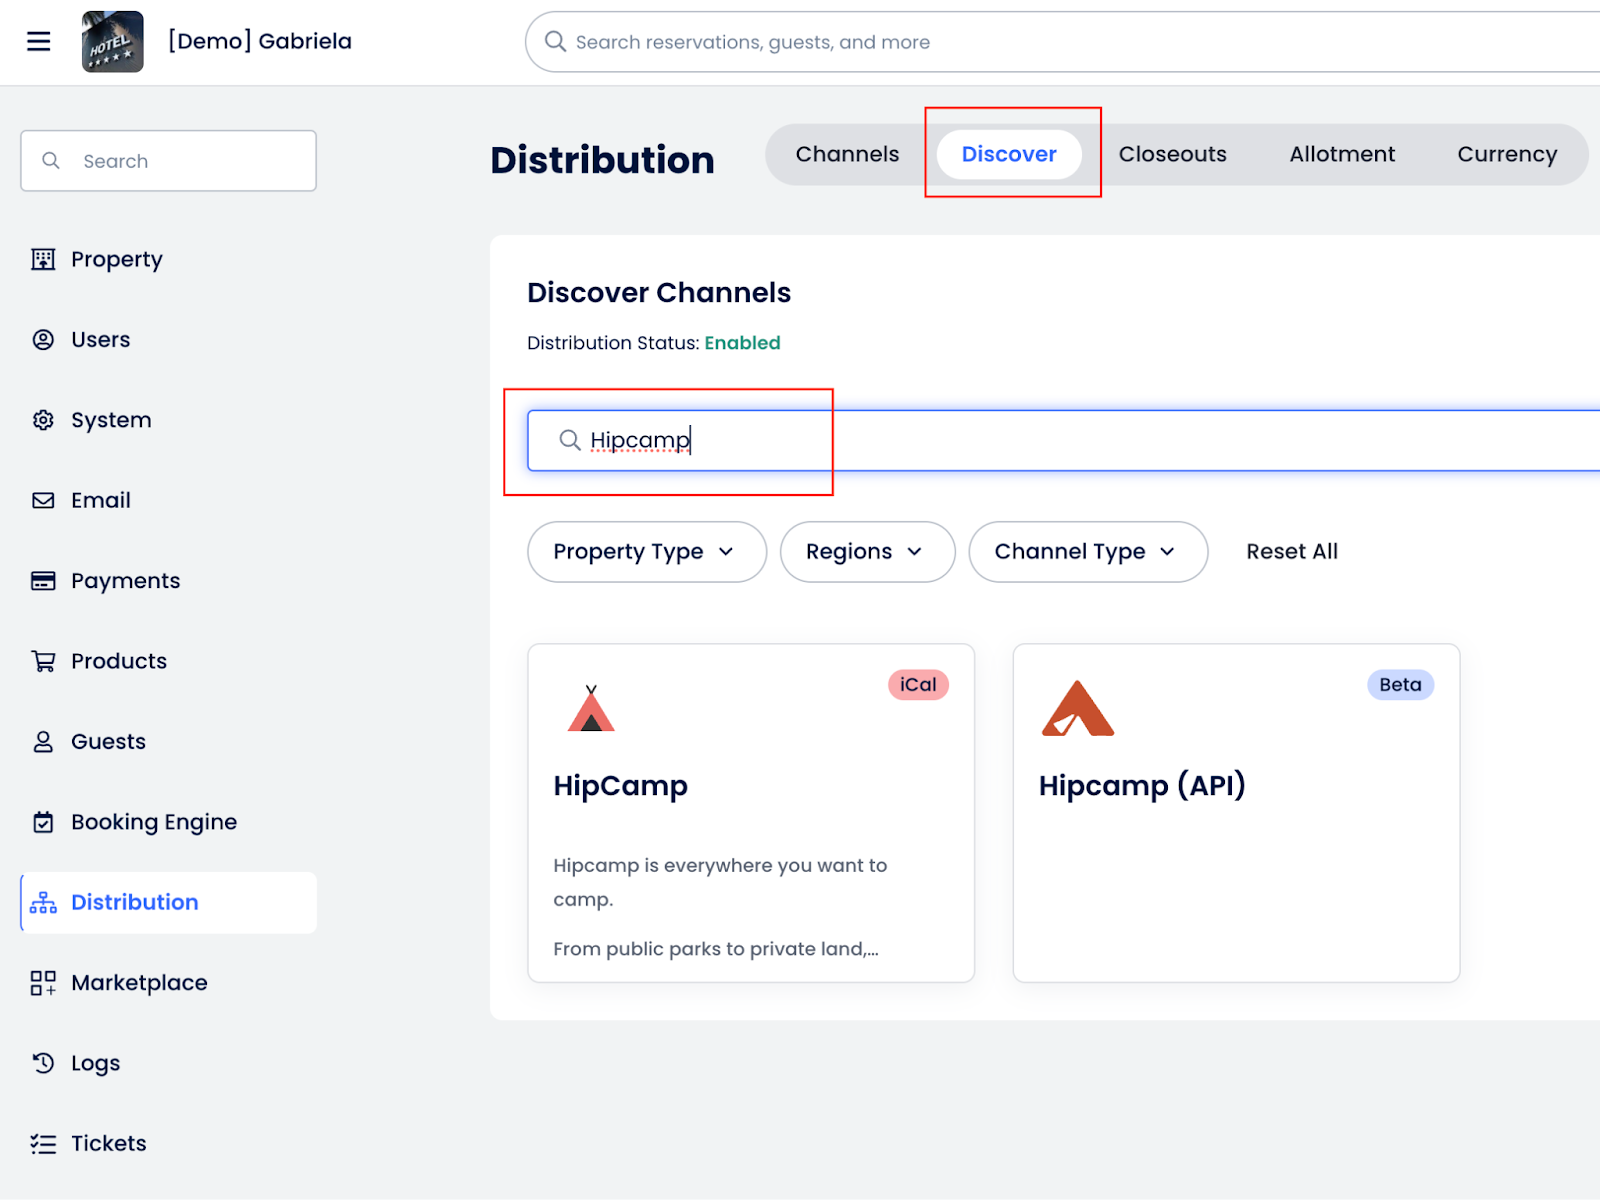Click the magnifier in channel search box
The width and height of the screenshot is (1600, 1200).
click(x=570, y=440)
